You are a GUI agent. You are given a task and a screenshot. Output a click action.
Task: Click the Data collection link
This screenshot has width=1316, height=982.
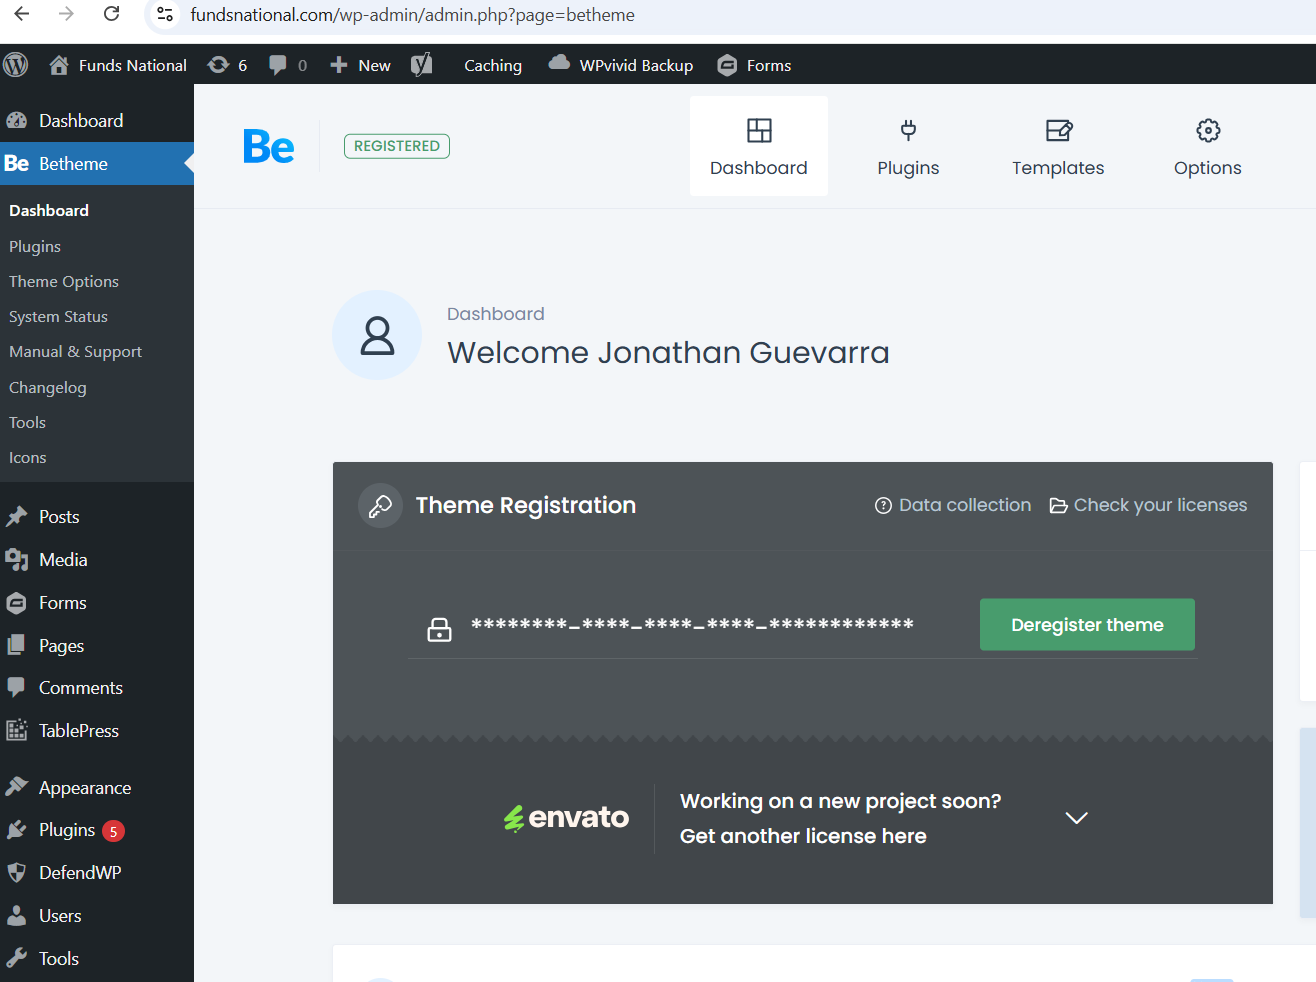953,505
